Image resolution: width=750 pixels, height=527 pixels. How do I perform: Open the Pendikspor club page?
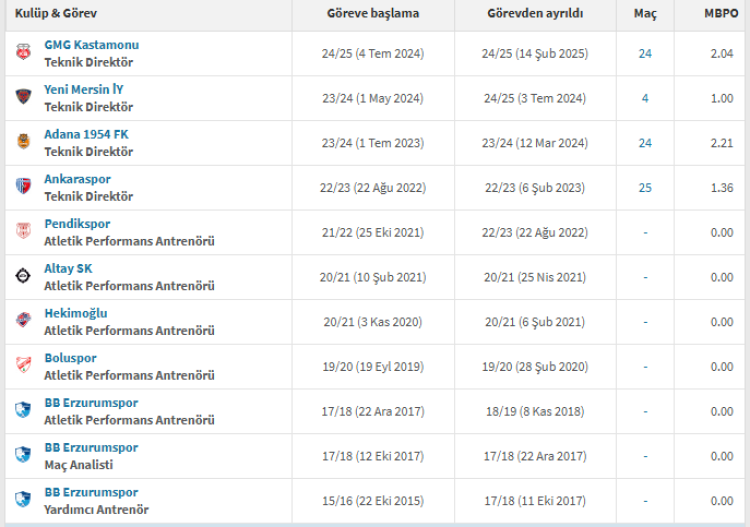click(x=77, y=224)
